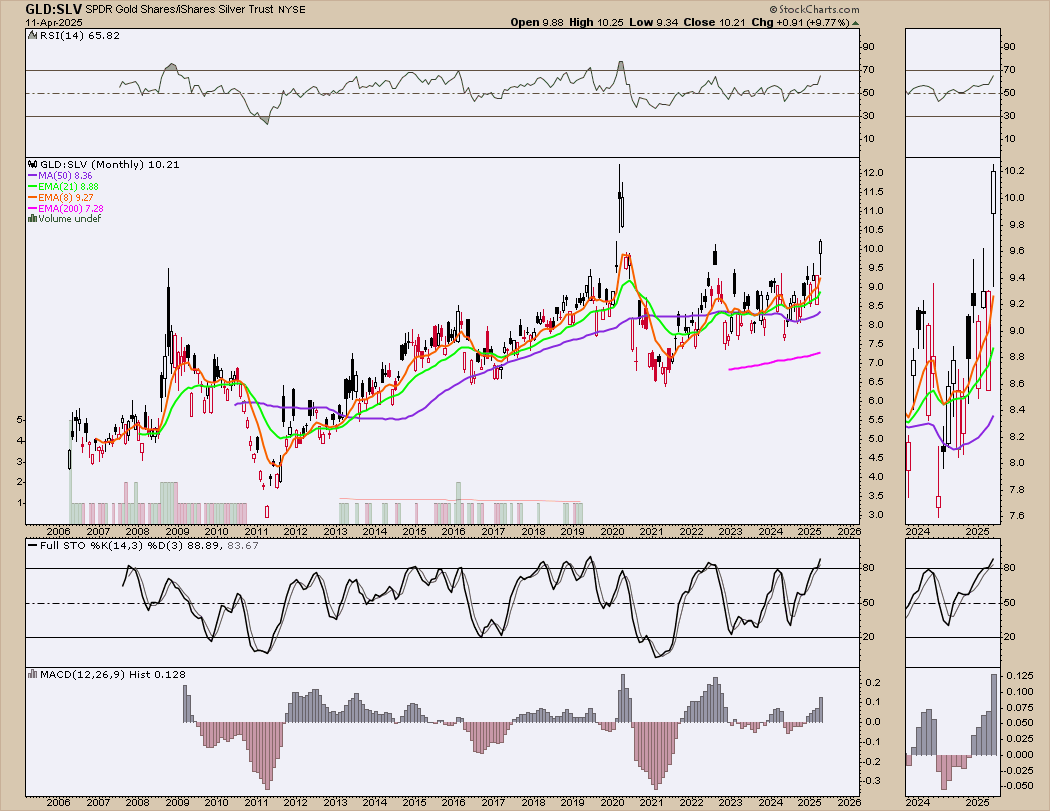Click the bar icon beside Volume undef
Screen dimensions: 1050x811
tap(32, 218)
